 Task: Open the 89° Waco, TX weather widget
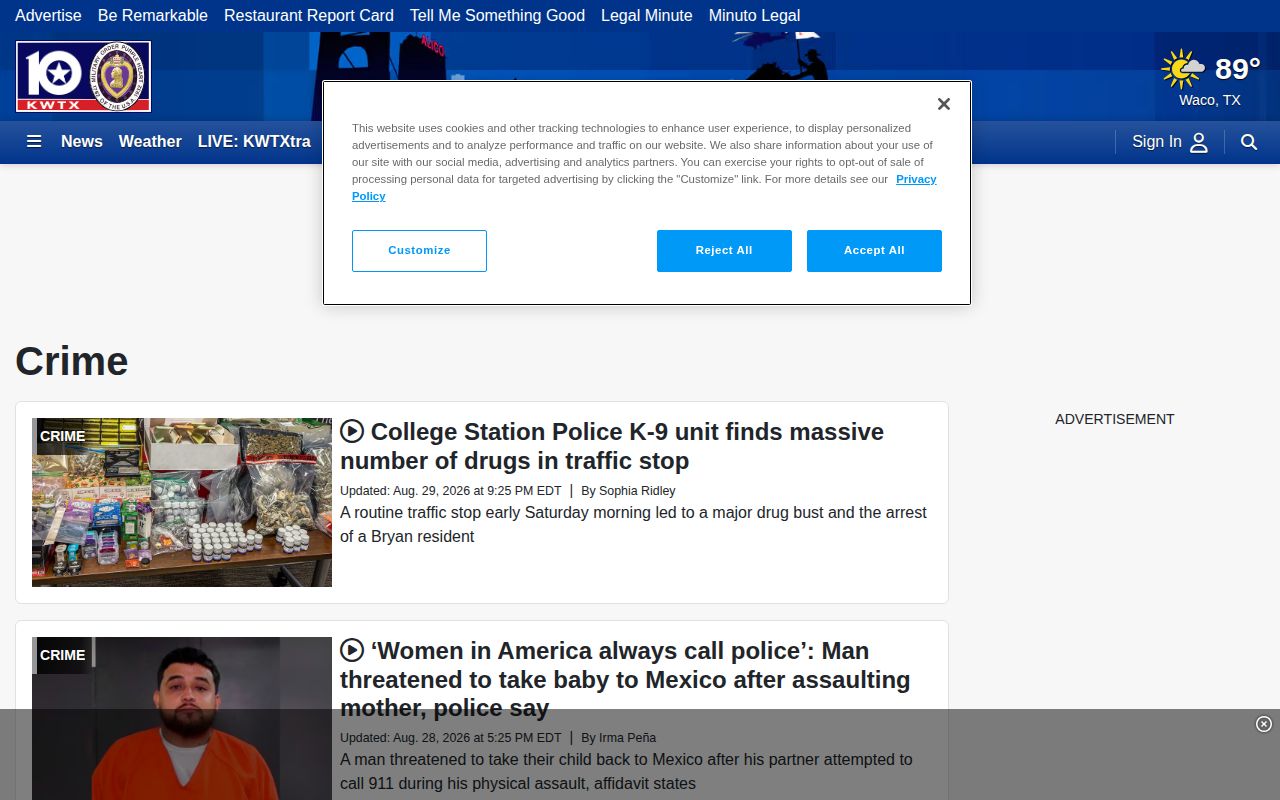(x=1210, y=77)
